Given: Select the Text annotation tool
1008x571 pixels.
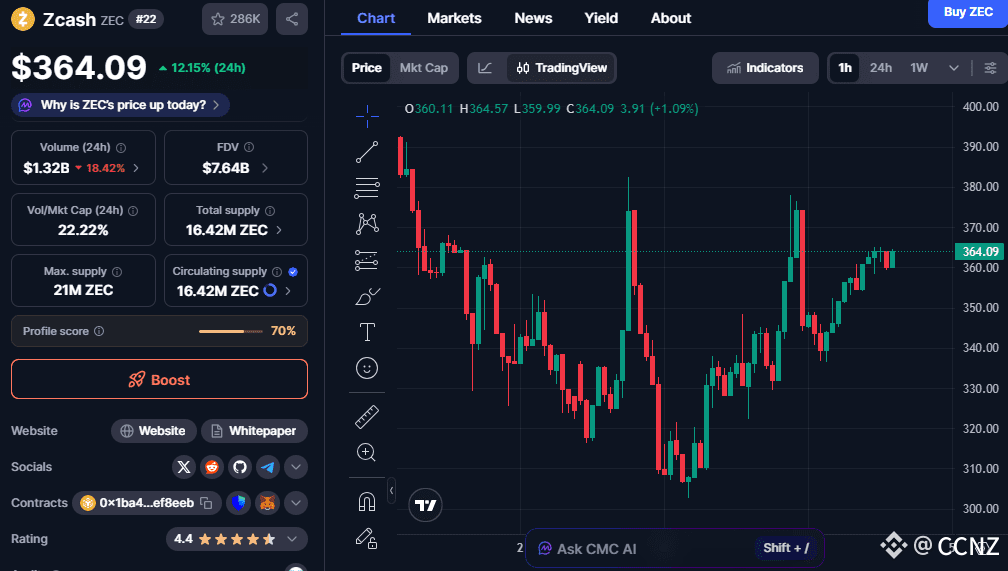Looking at the screenshot, I should pyautogui.click(x=367, y=332).
